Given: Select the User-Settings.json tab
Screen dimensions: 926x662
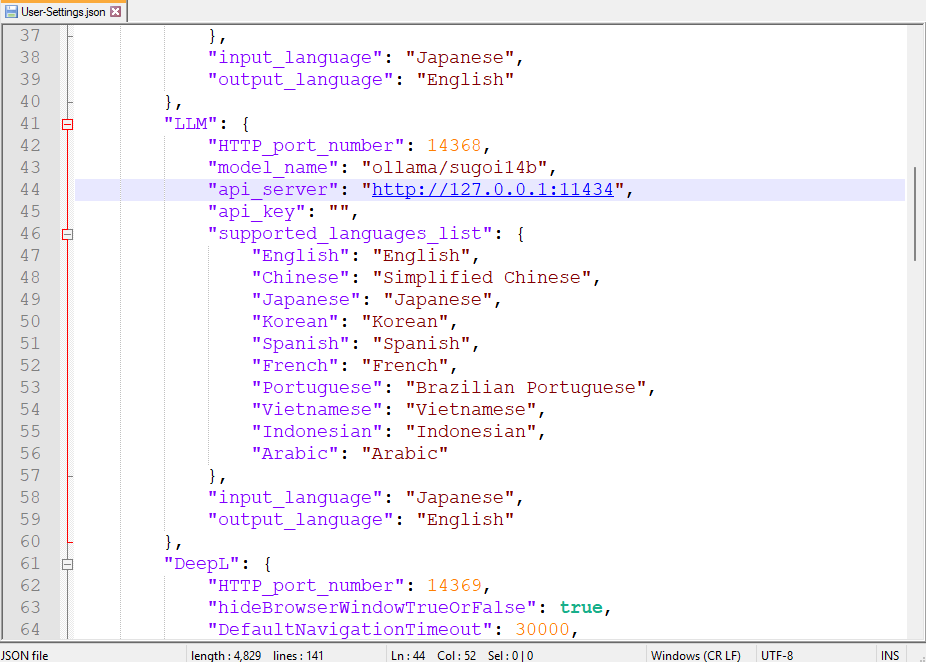Looking at the screenshot, I should 63,11.
